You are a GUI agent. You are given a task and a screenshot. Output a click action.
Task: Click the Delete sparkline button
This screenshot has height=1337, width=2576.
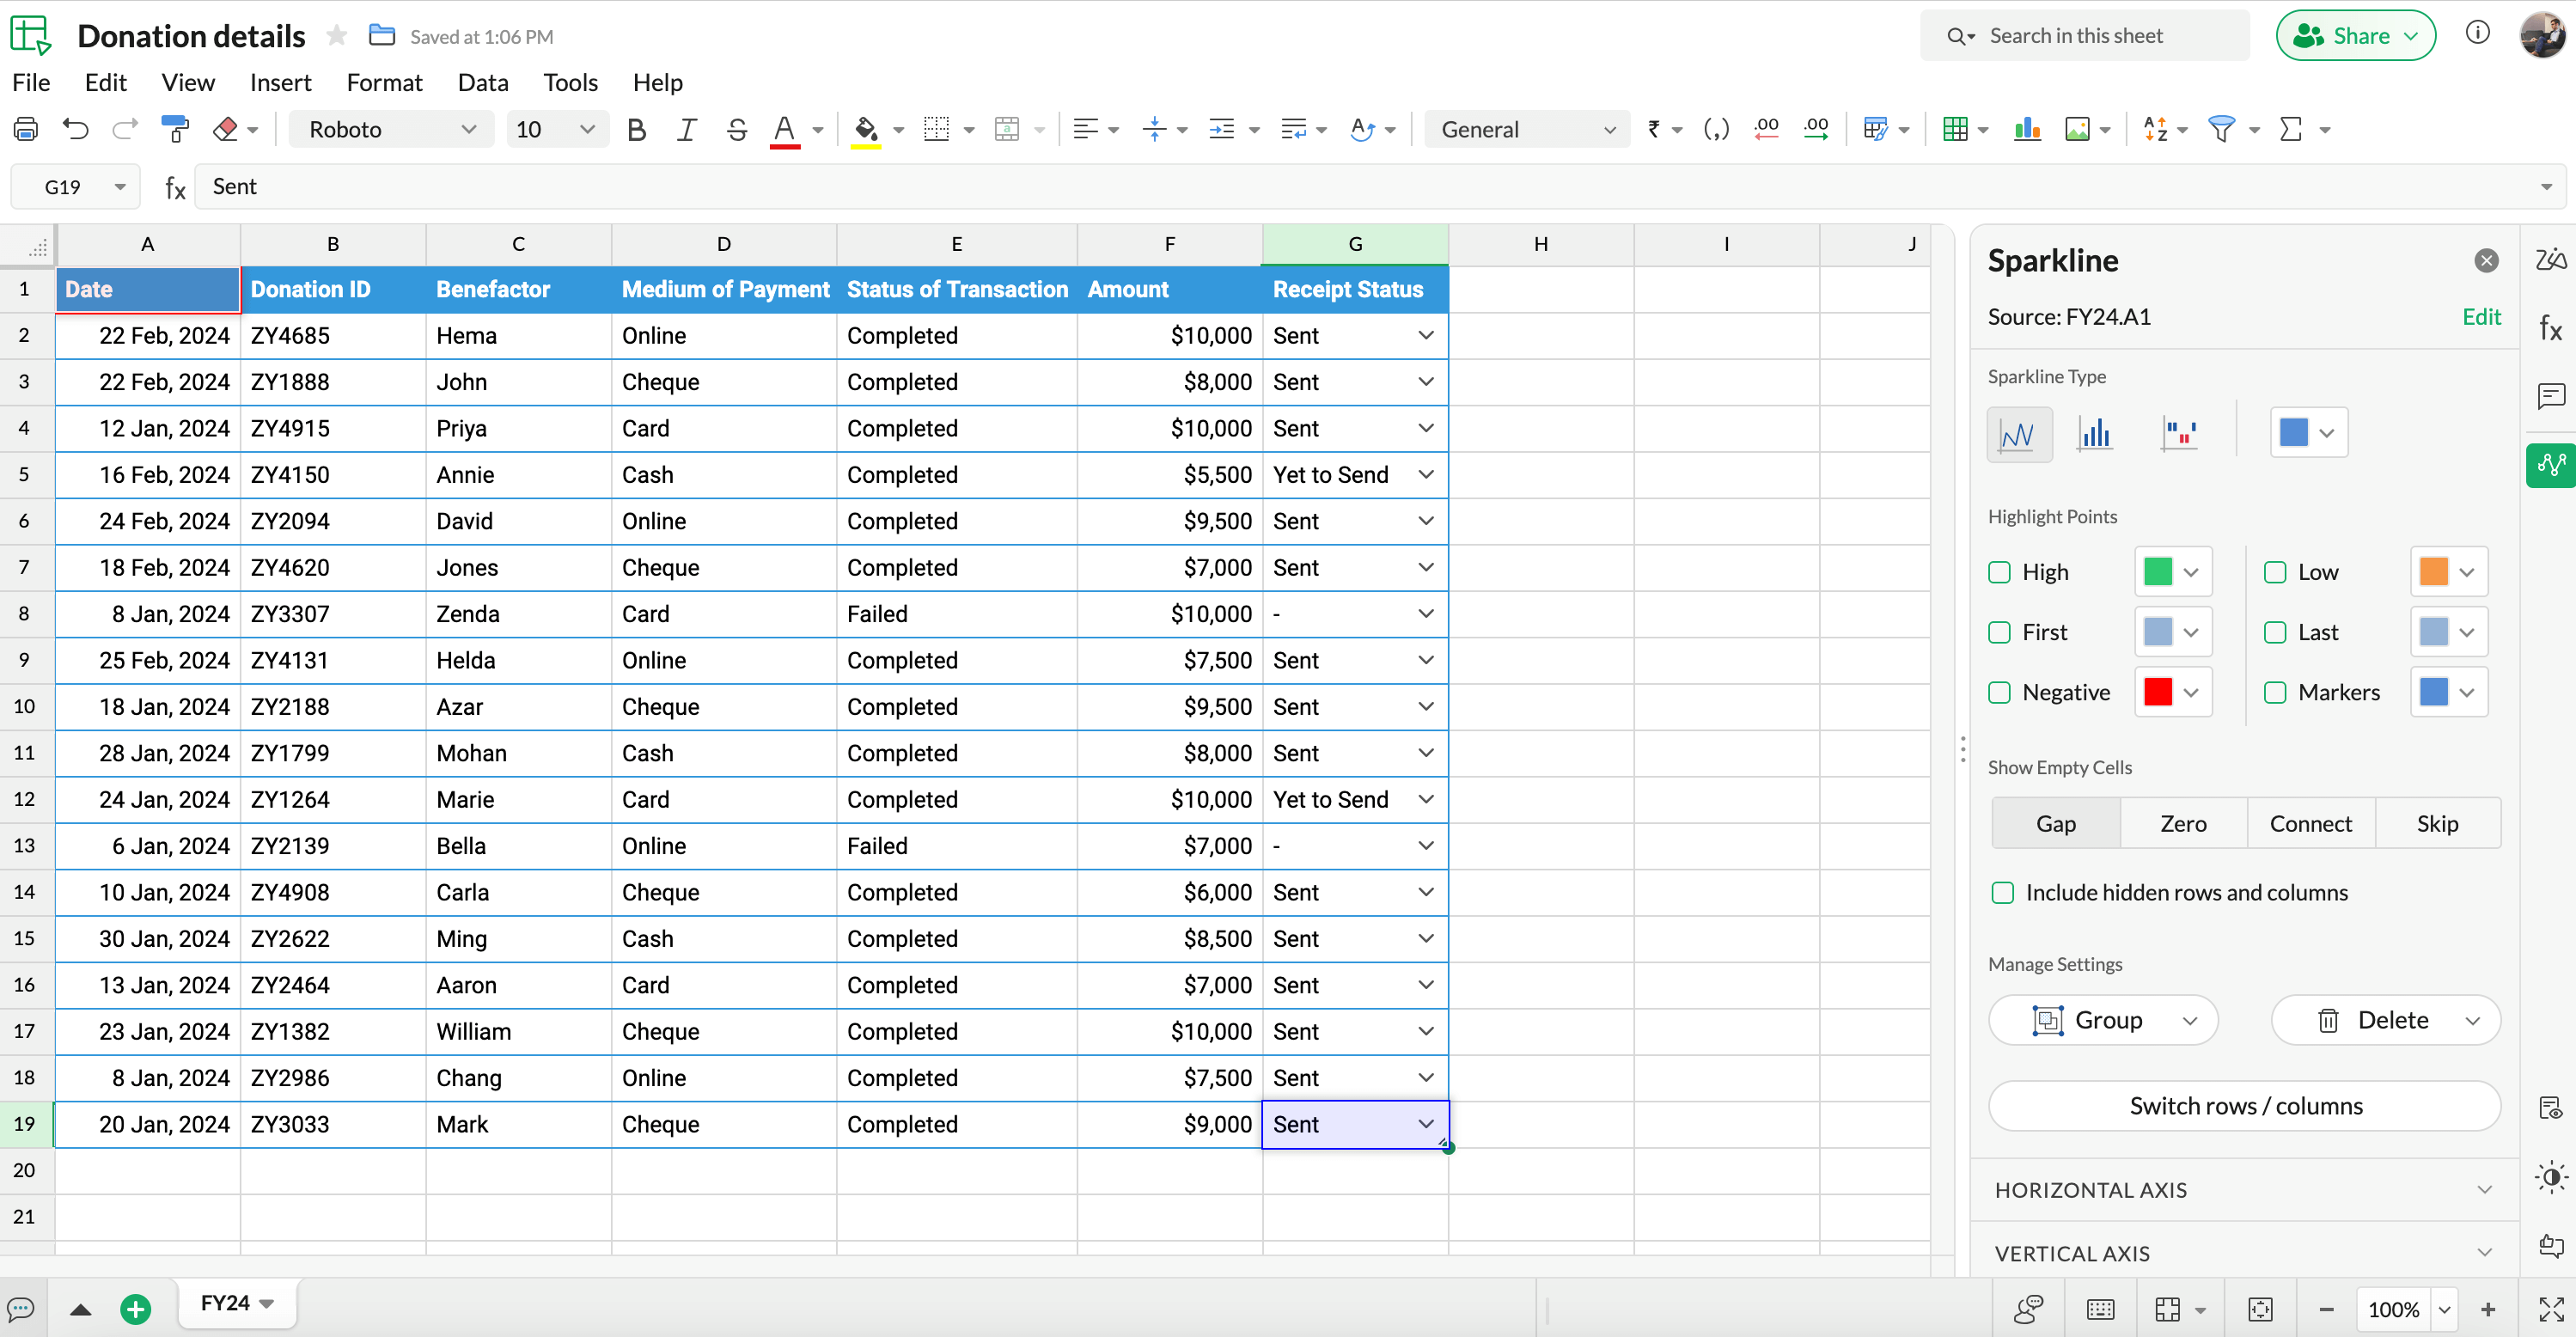tap(2373, 1018)
